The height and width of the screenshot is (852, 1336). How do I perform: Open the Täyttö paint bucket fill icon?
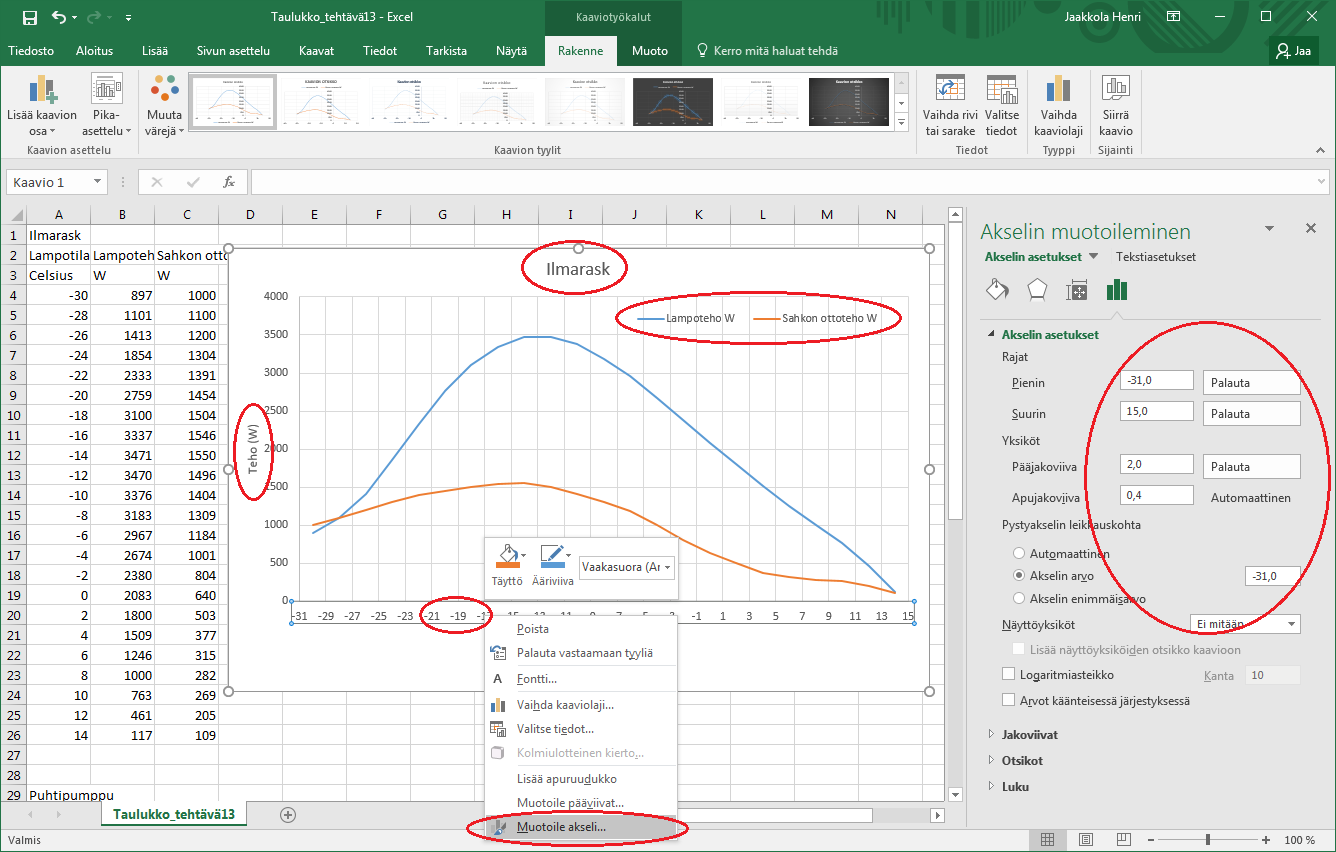(507, 556)
